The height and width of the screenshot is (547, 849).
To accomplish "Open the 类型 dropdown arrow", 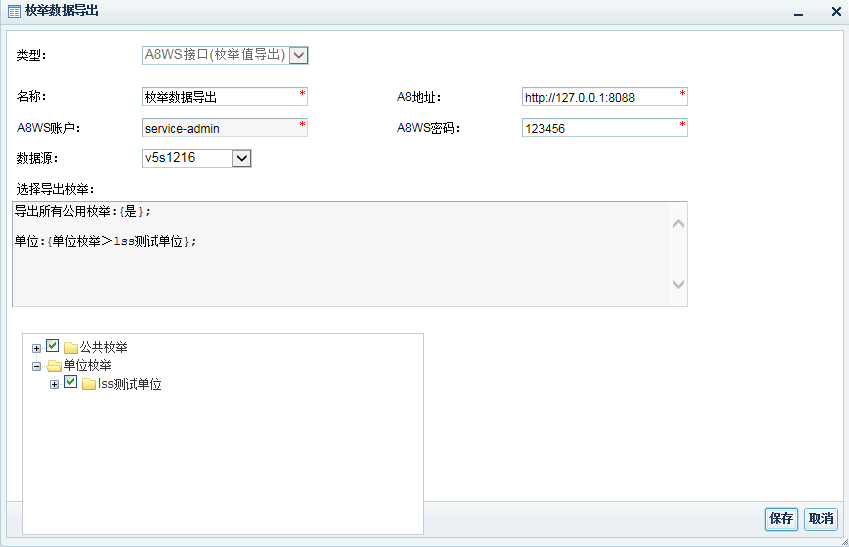I will click(298, 55).
